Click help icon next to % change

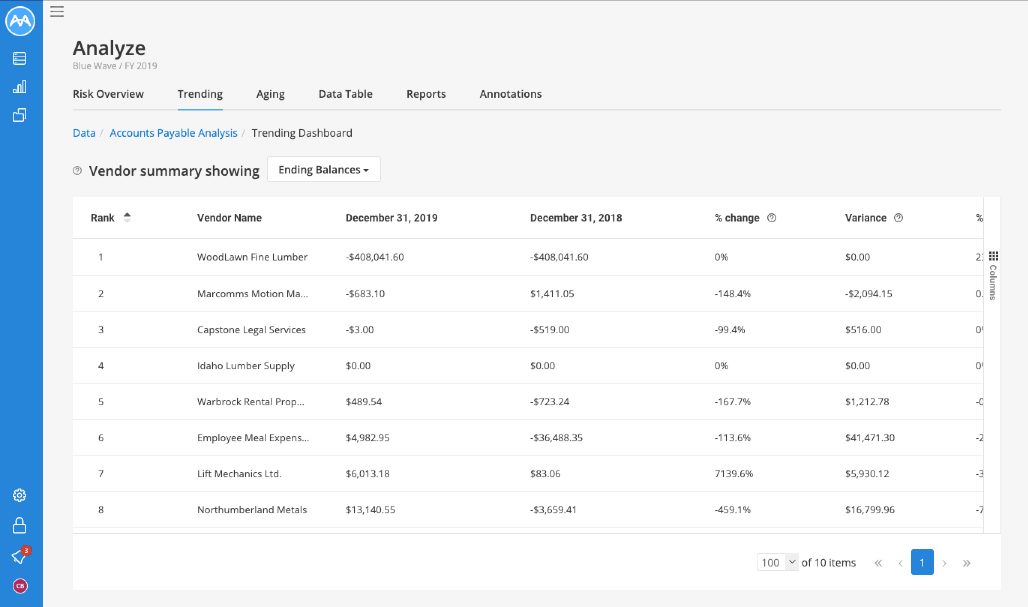772,218
